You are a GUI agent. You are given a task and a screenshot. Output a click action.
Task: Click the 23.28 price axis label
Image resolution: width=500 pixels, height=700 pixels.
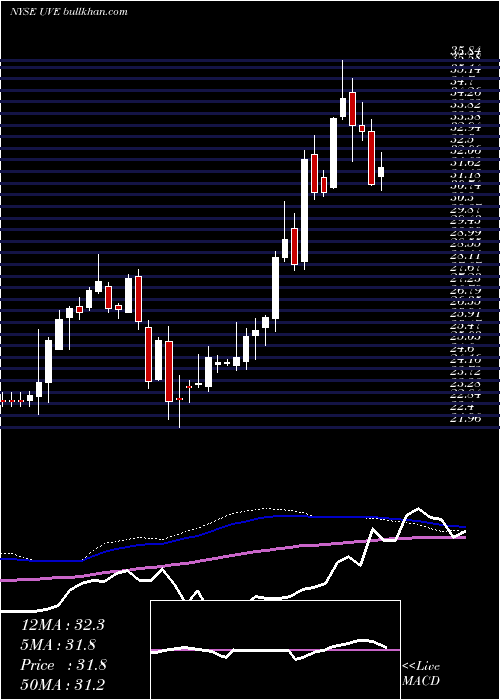pyautogui.click(x=466, y=384)
